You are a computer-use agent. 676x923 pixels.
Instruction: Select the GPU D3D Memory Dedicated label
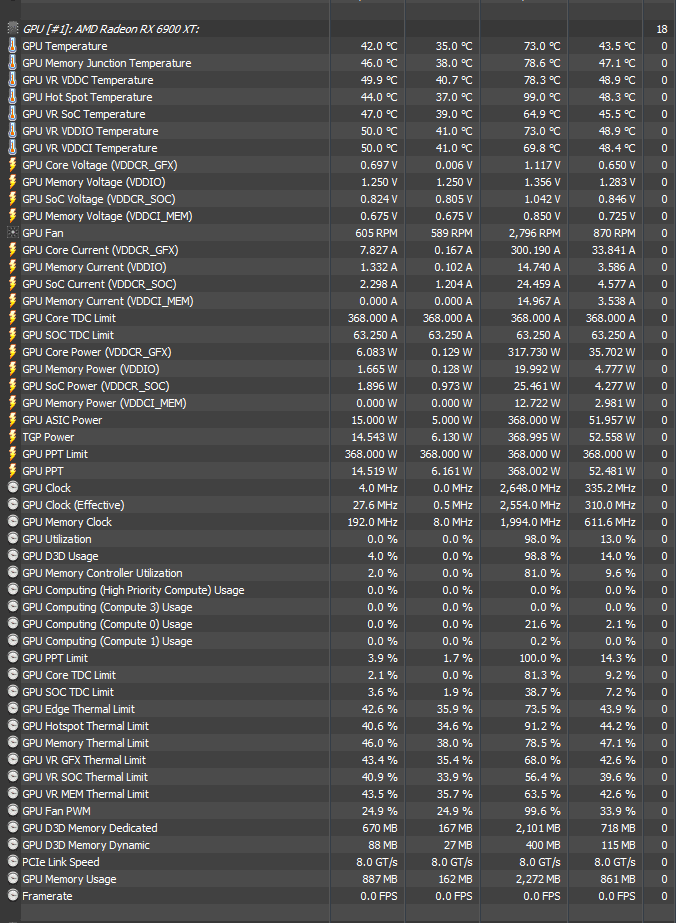[90, 828]
